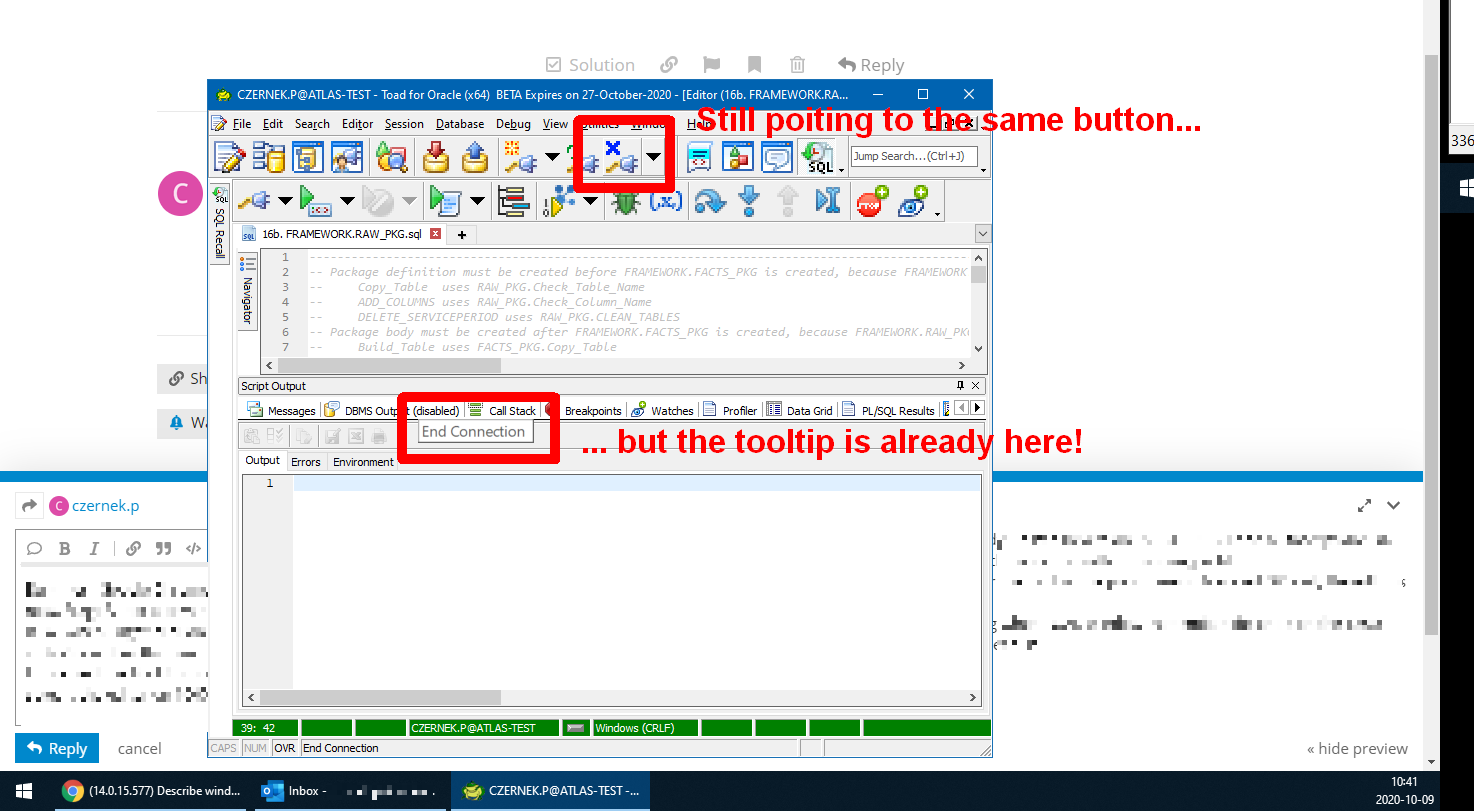Open the Debug menu

coord(513,124)
